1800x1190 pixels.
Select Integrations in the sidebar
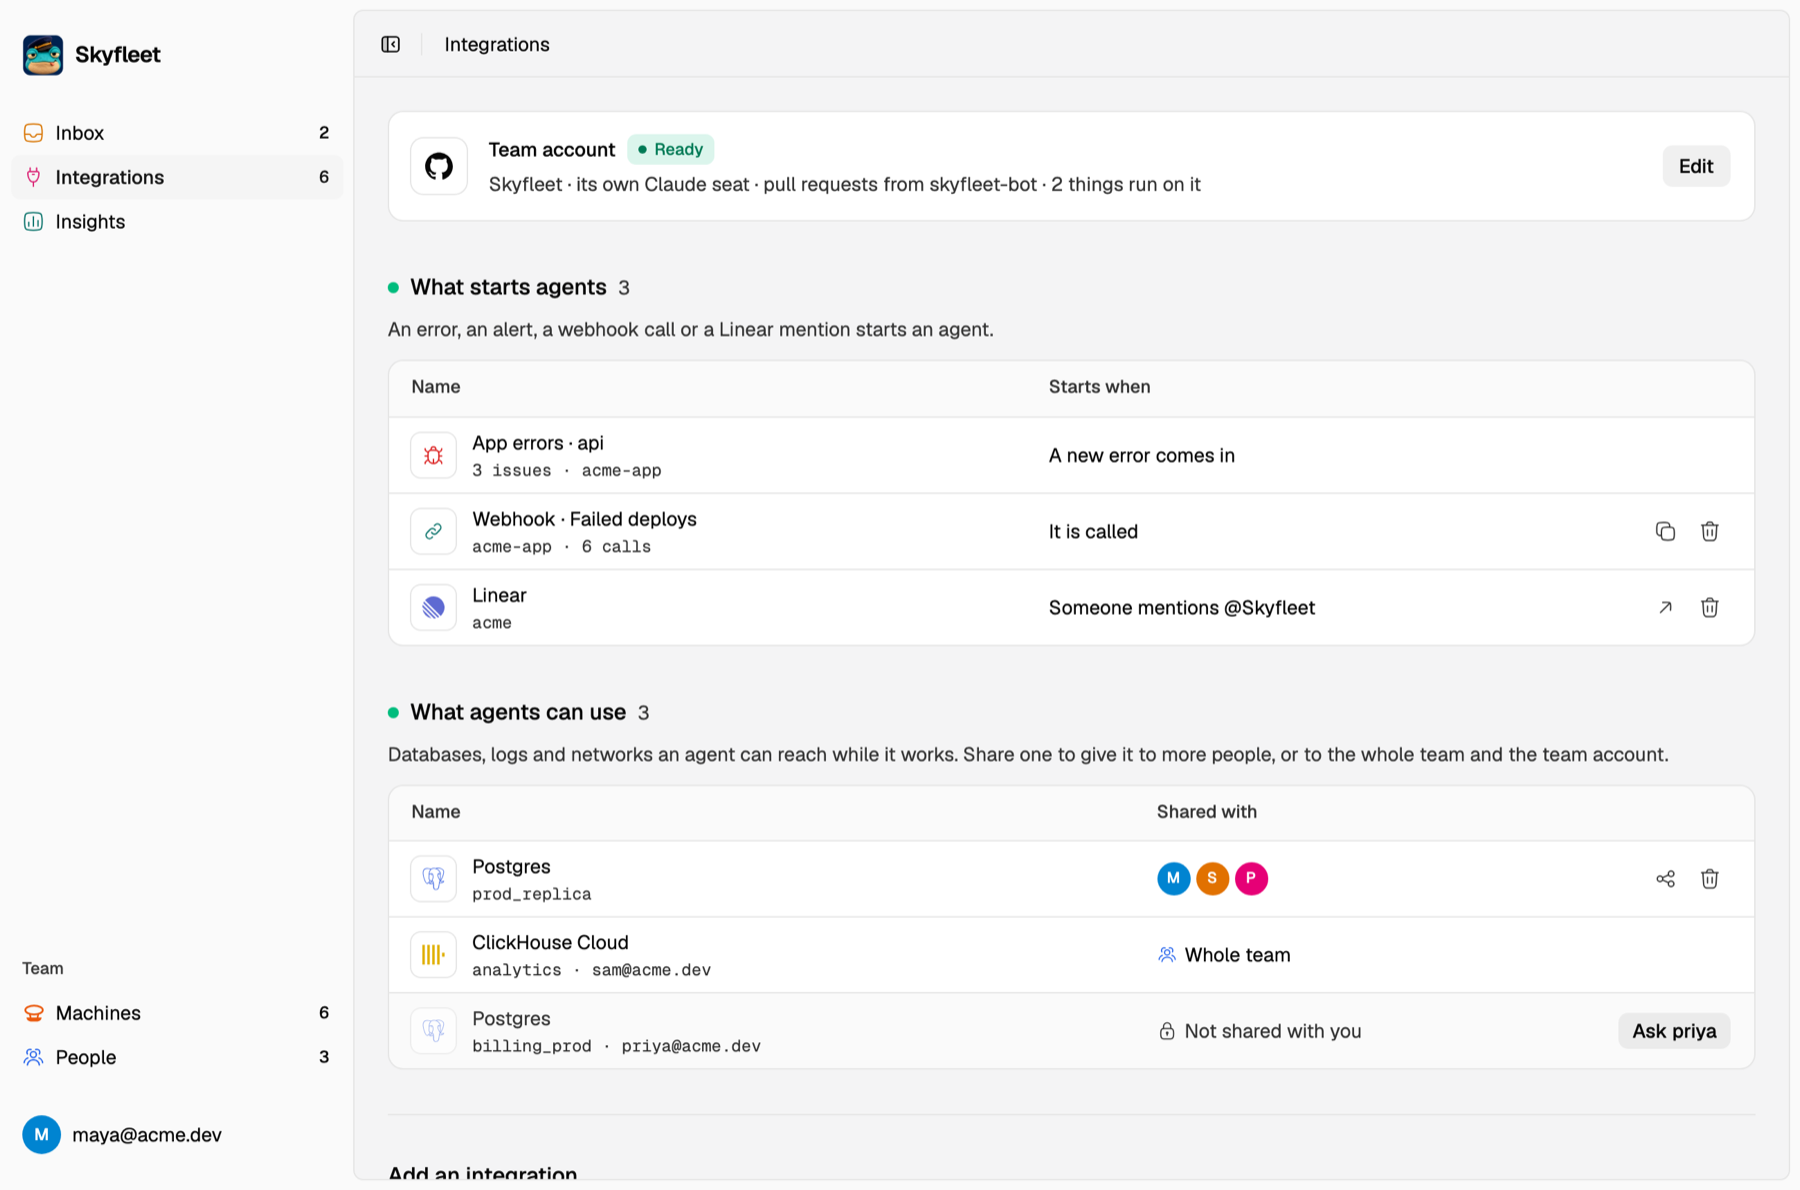[177, 177]
